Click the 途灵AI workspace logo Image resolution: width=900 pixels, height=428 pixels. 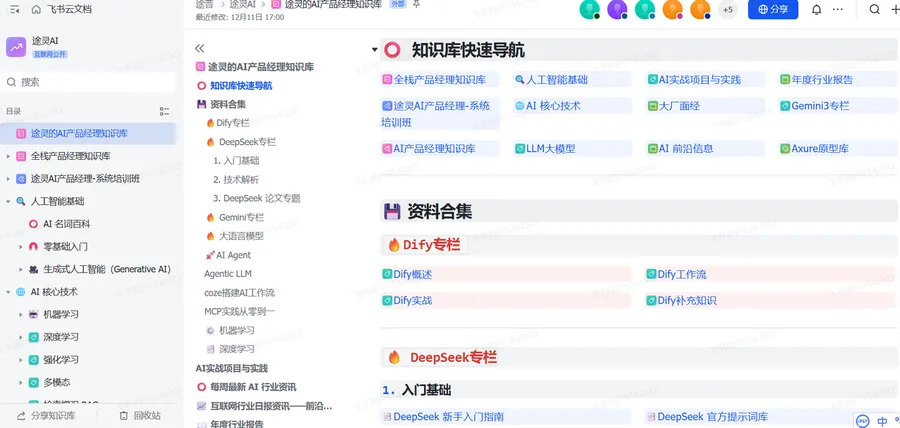[x=16, y=47]
